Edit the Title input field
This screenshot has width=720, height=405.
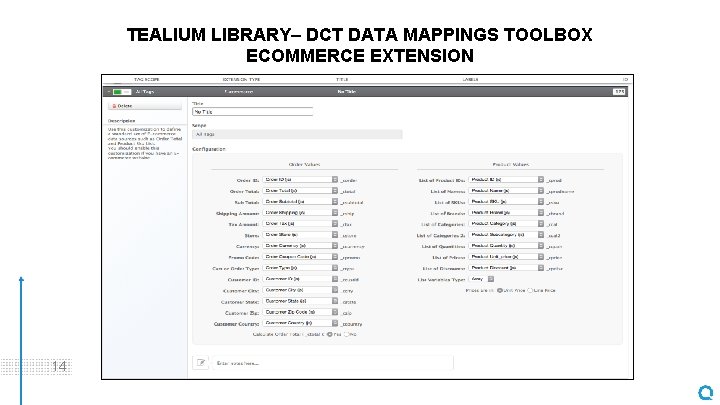(x=253, y=112)
